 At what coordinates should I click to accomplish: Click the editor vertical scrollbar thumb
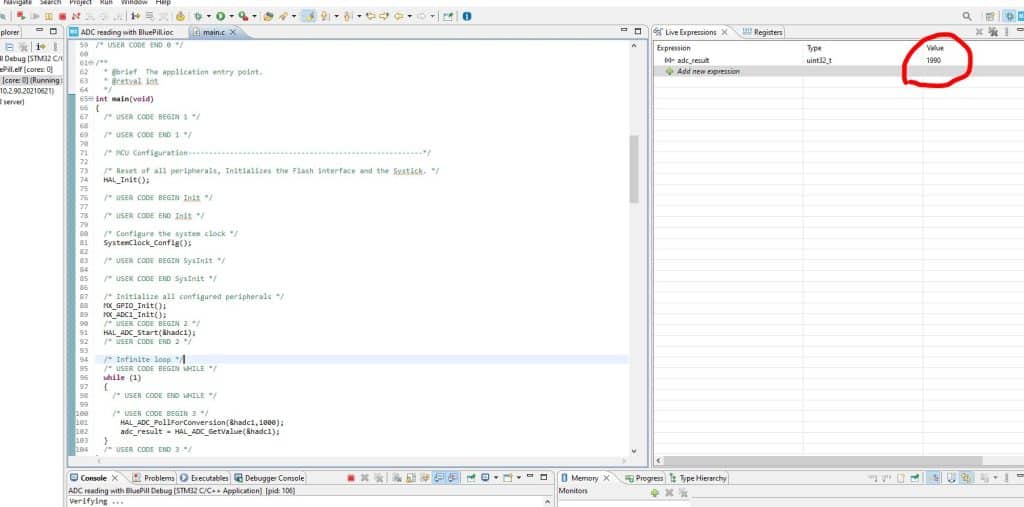pyautogui.click(x=633, y=169)
